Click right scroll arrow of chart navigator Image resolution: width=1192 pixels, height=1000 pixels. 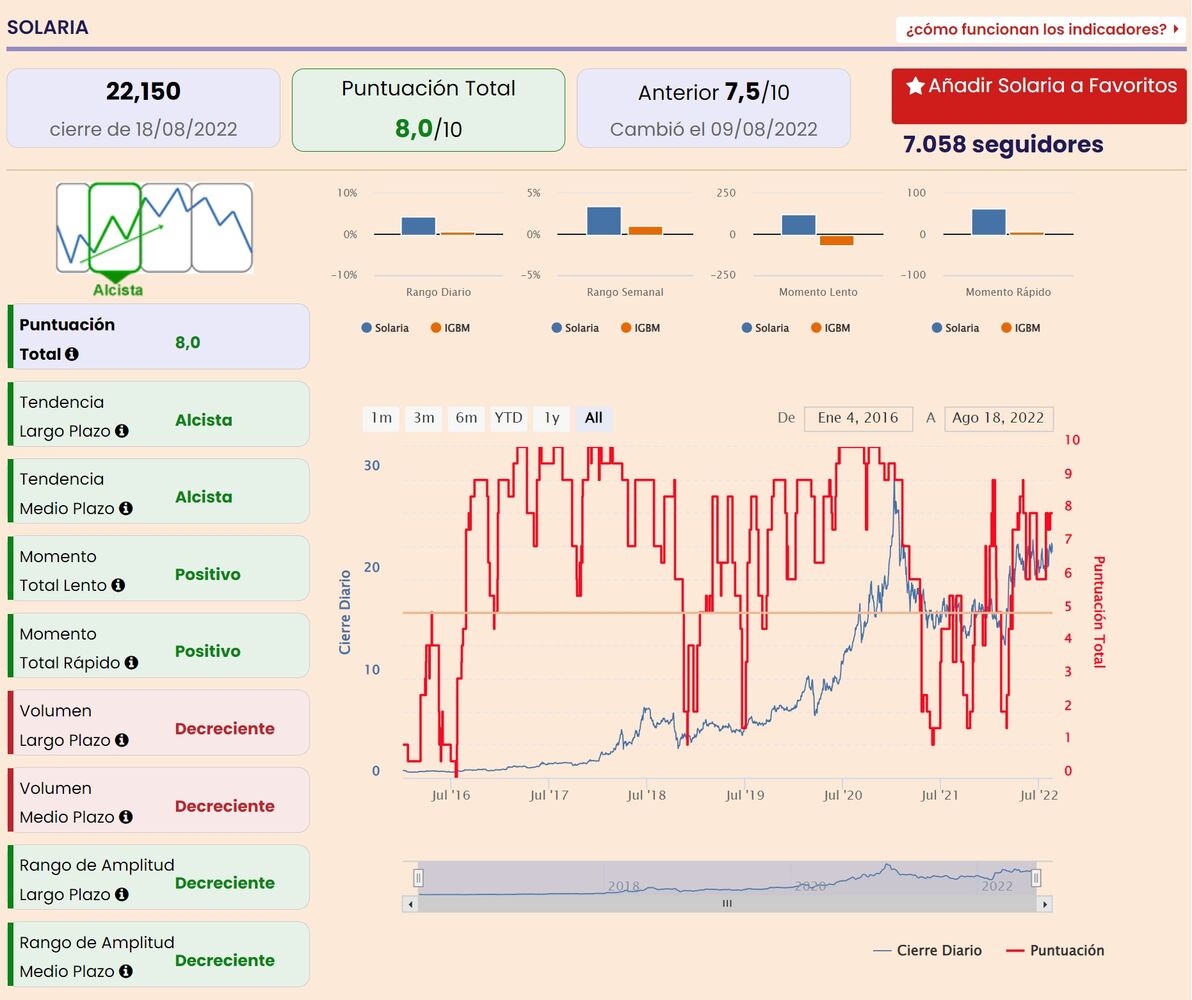point(1045,904)
